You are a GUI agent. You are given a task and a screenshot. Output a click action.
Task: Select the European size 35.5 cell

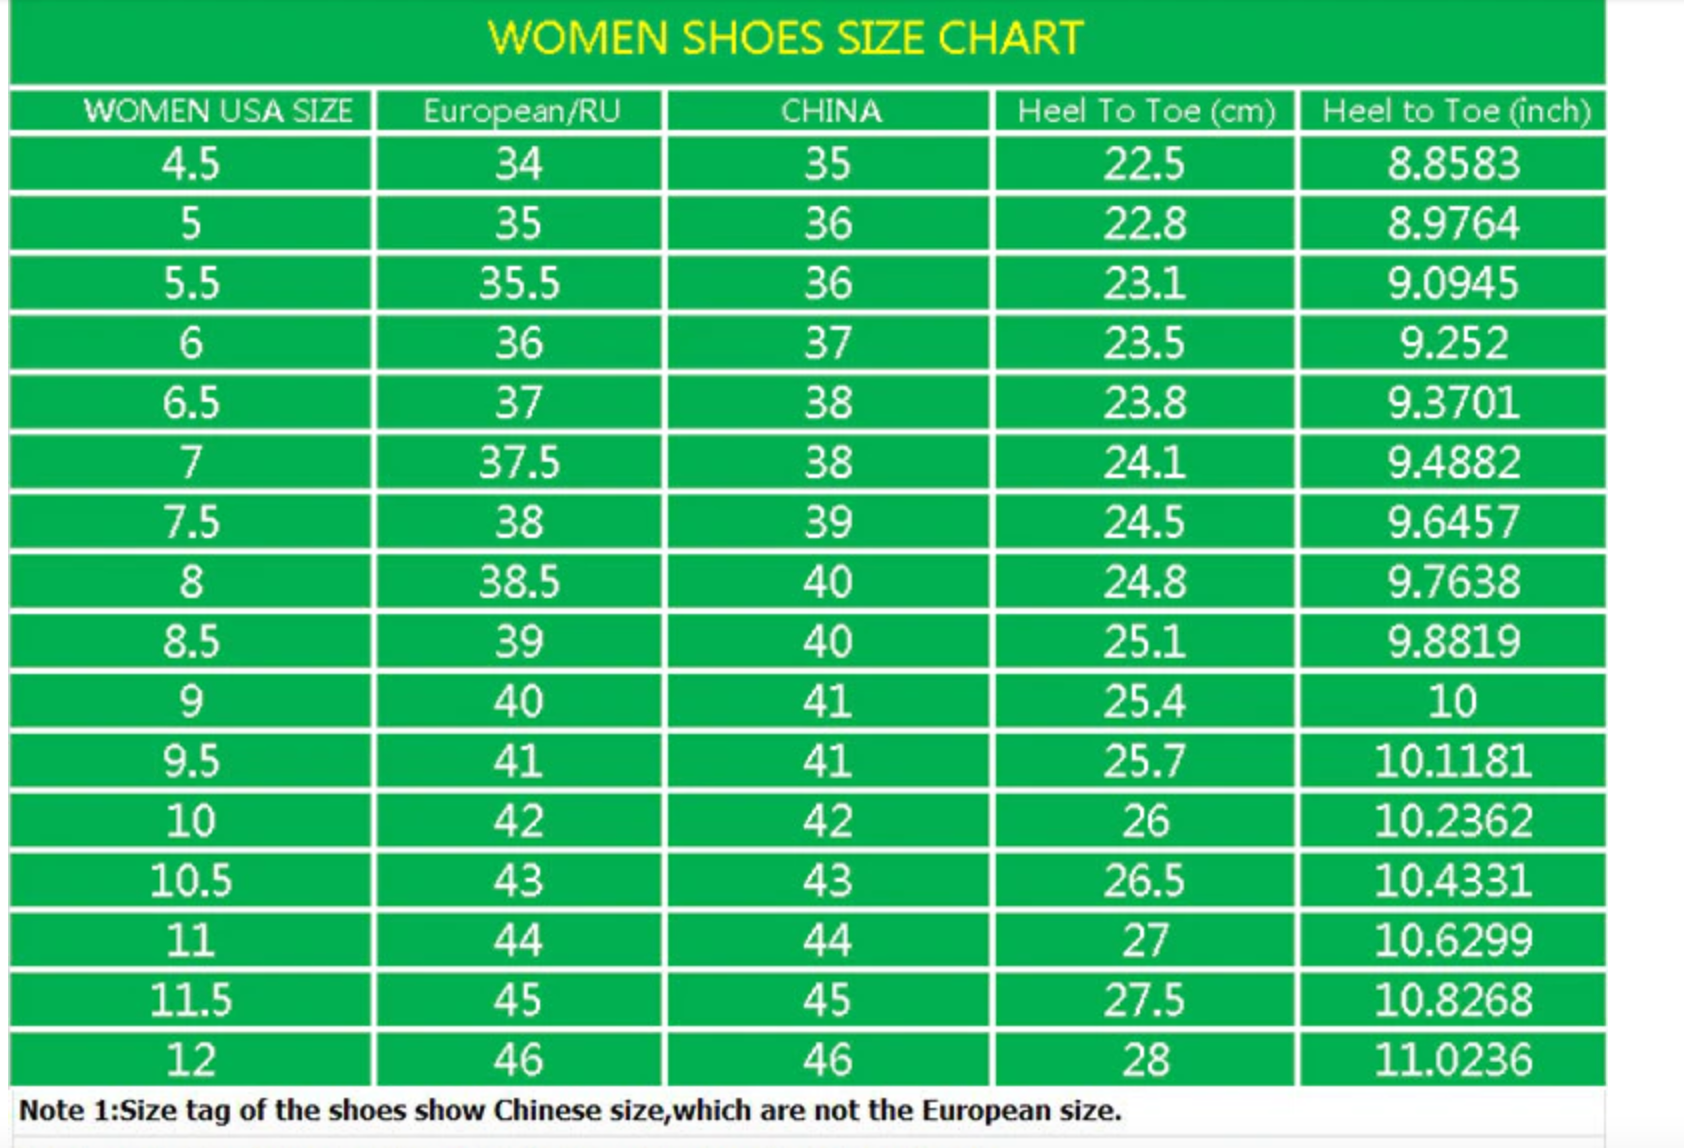pos(519,283)
